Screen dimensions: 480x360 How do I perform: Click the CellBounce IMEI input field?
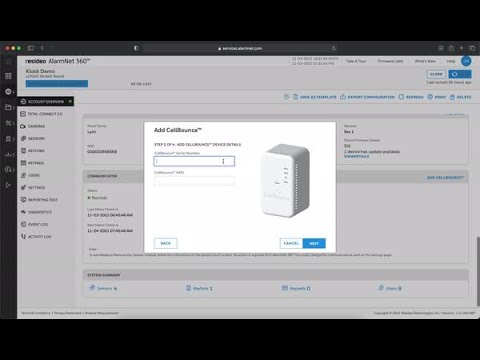tap(194, 181)
